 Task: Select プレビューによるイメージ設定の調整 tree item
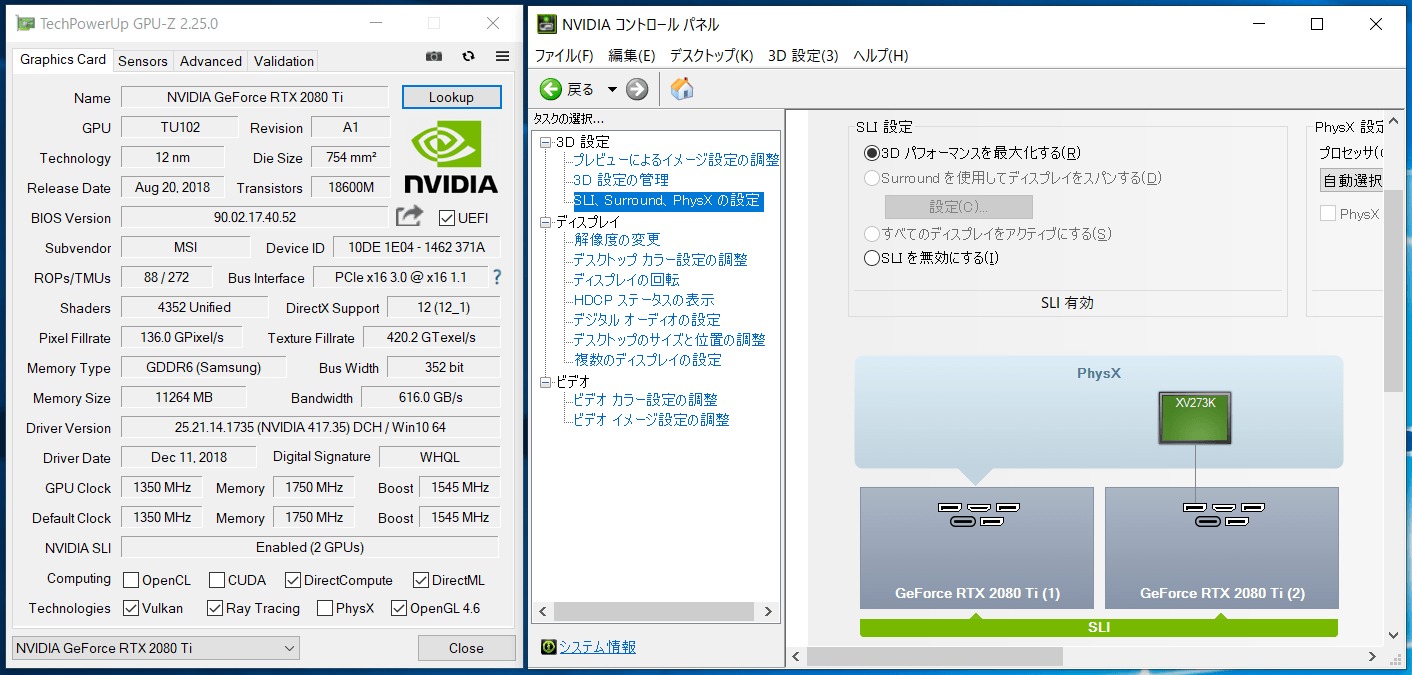676,160
